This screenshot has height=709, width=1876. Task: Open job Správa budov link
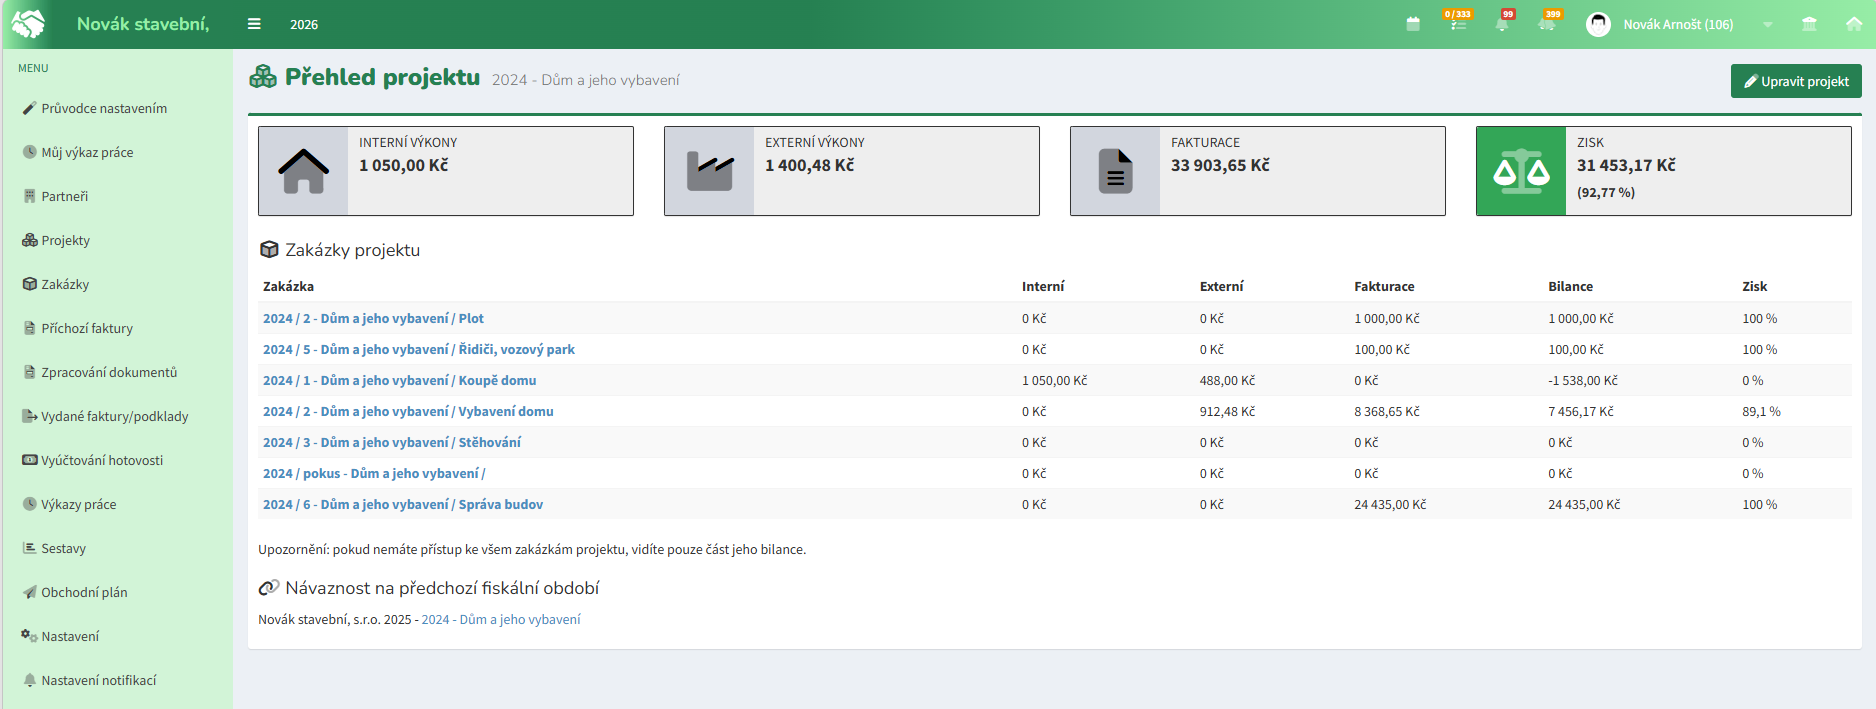403,505
